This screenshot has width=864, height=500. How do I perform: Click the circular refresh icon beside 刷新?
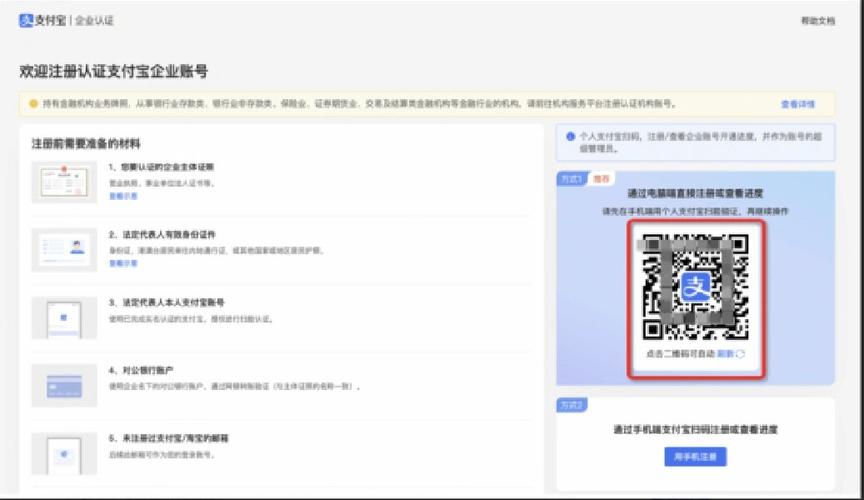coord(740,354)
